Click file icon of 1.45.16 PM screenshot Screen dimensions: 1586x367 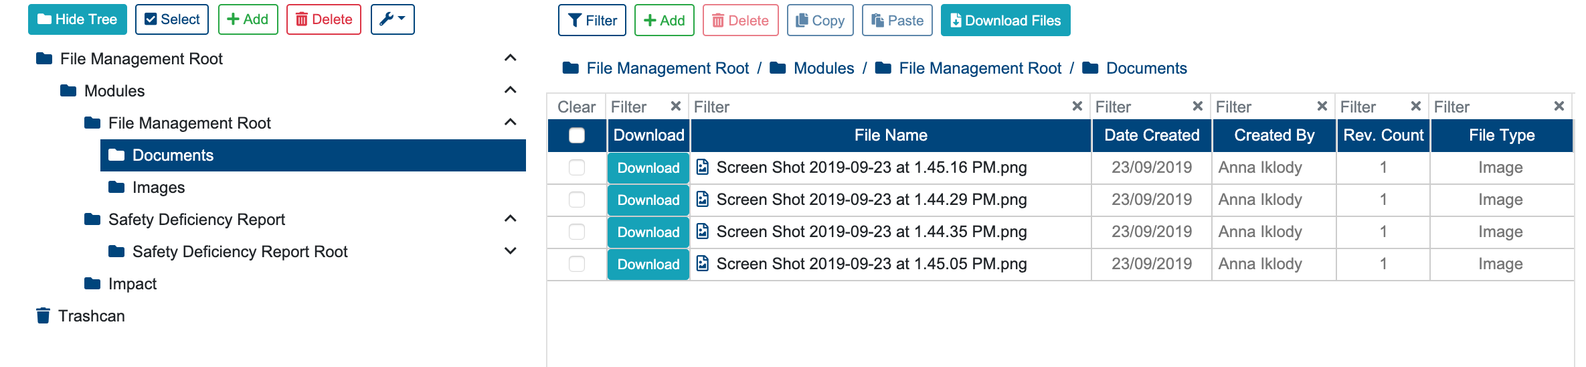pyautogui.click(x=702, y=167)
